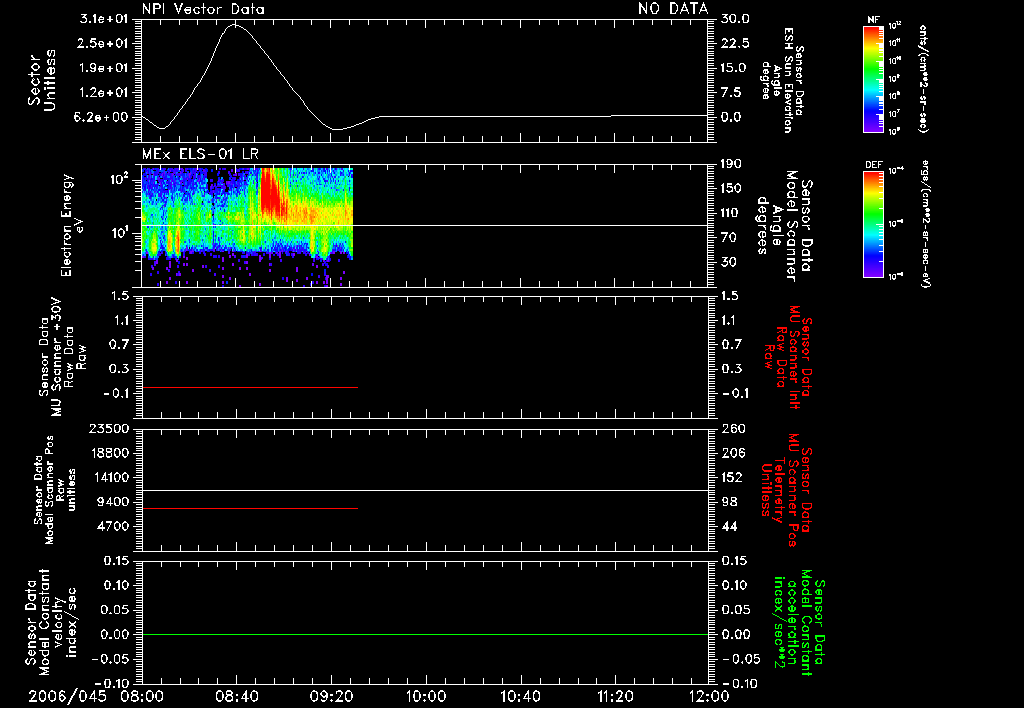This screenshot has width=1024, height=708.
Task: Click the red line in the MU Scanner +30V panel
Action: (x=249, y=387)
